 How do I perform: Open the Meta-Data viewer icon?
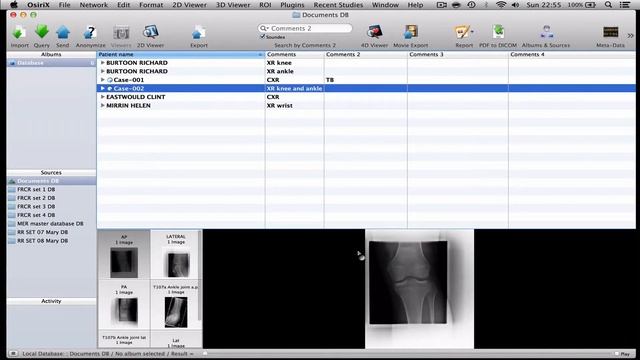(611, 32)
